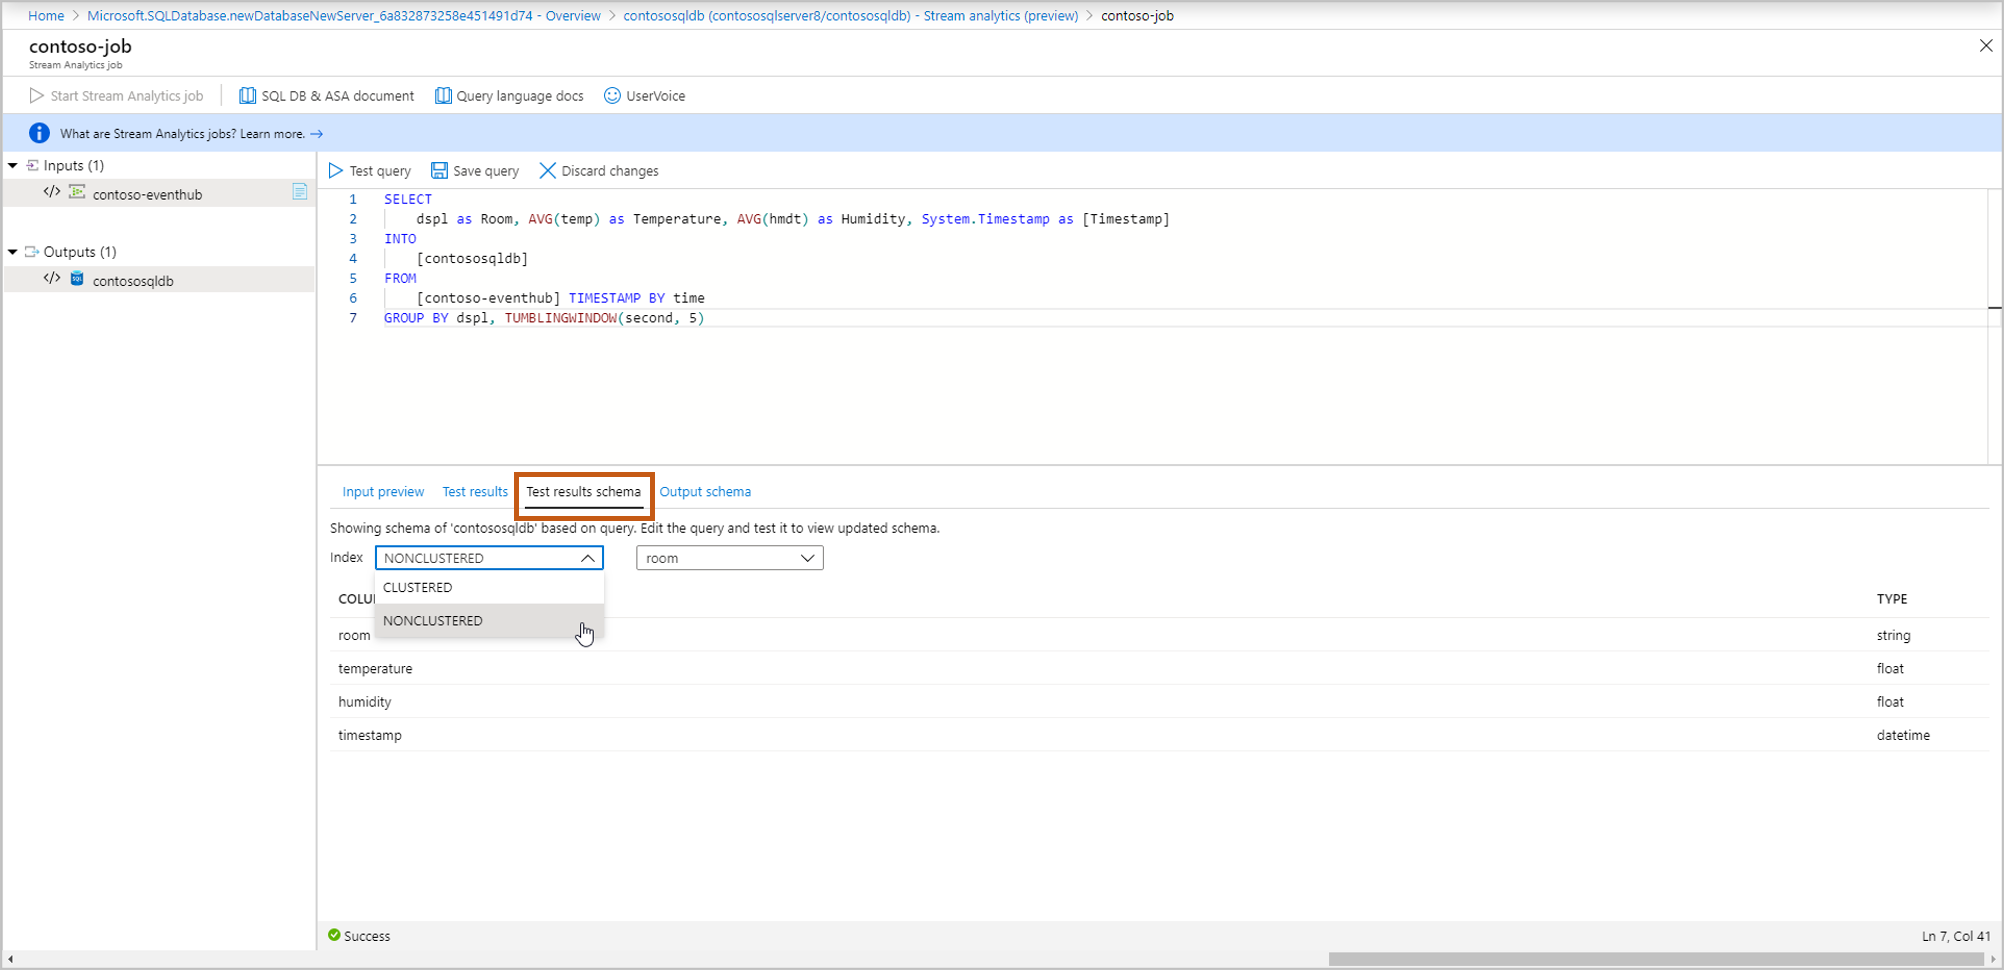Screen dimensions: 2004x970
Task: Open contososqldb Stream analytics breadcrumb
Action: tap(851, 16)
